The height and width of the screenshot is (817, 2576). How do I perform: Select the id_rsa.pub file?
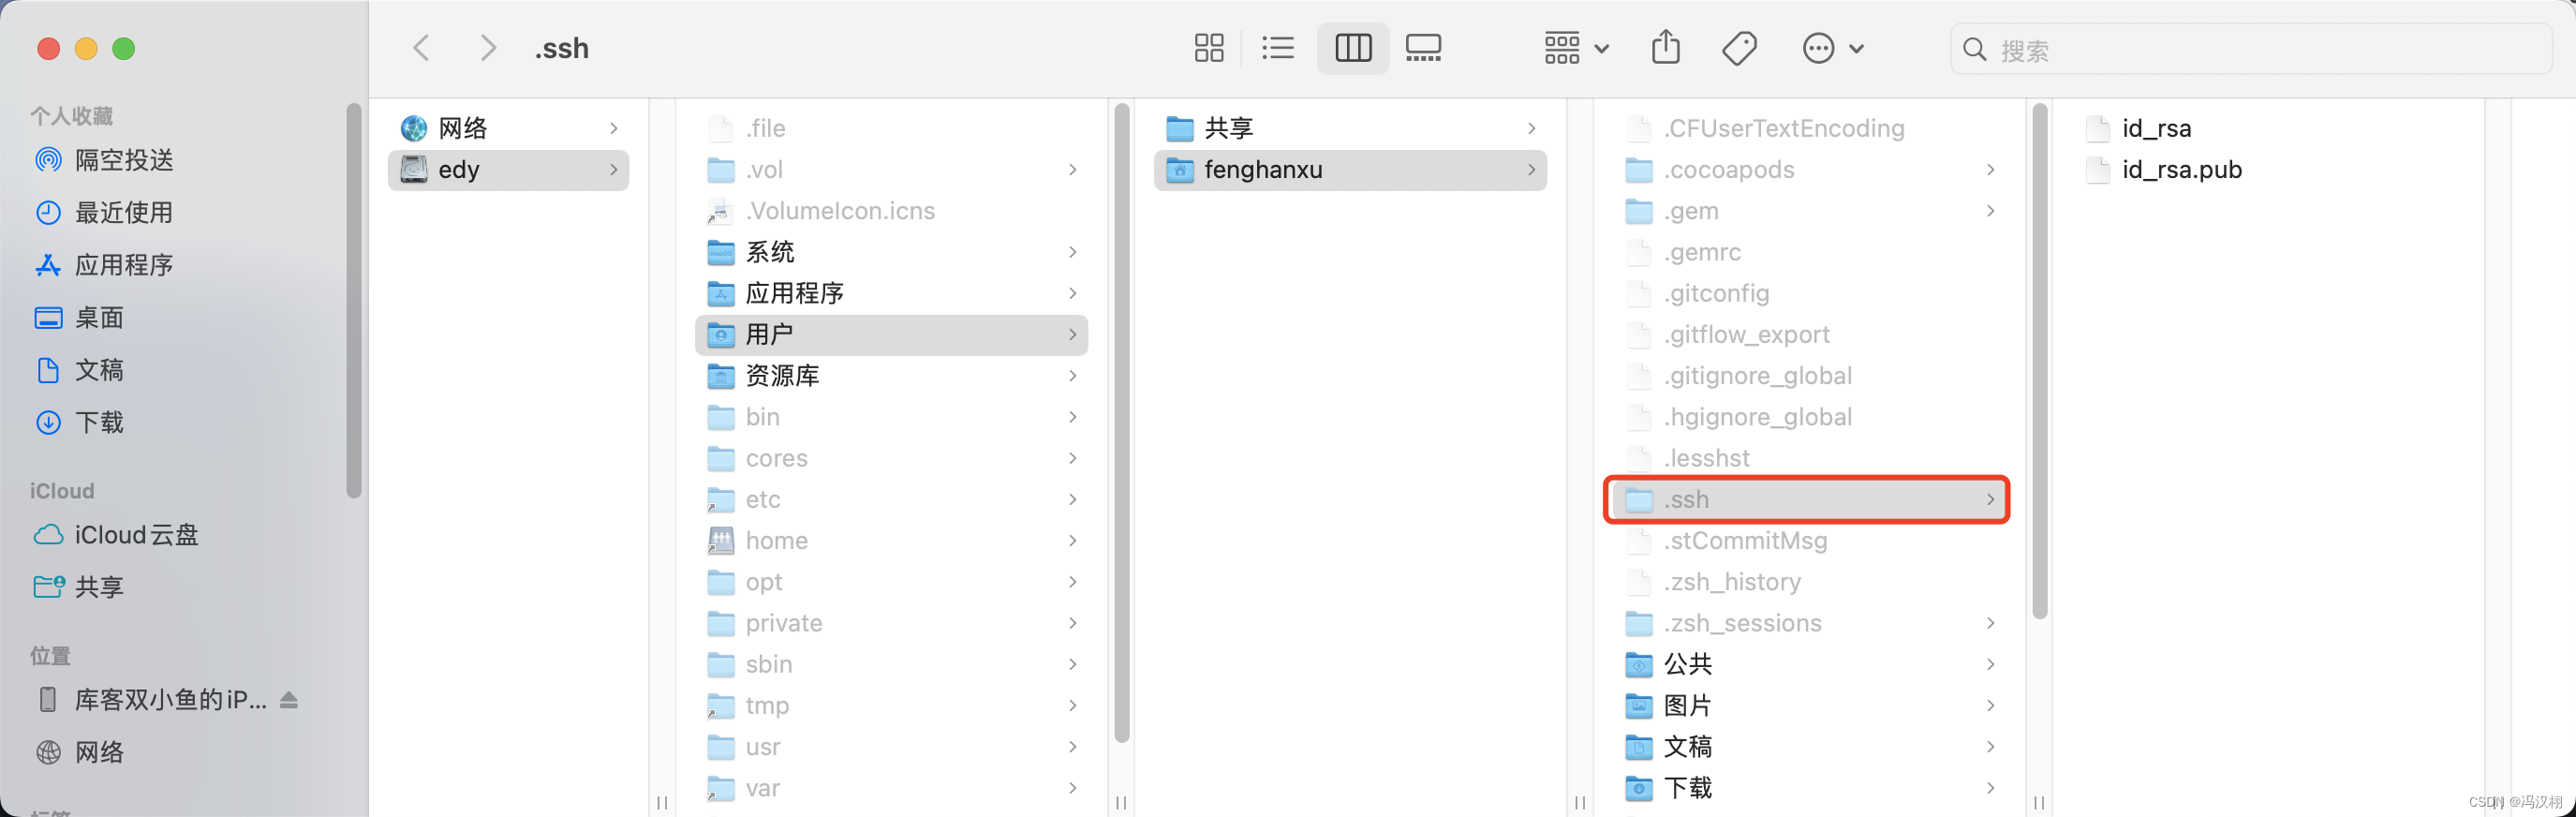[x=2268, y=170]
